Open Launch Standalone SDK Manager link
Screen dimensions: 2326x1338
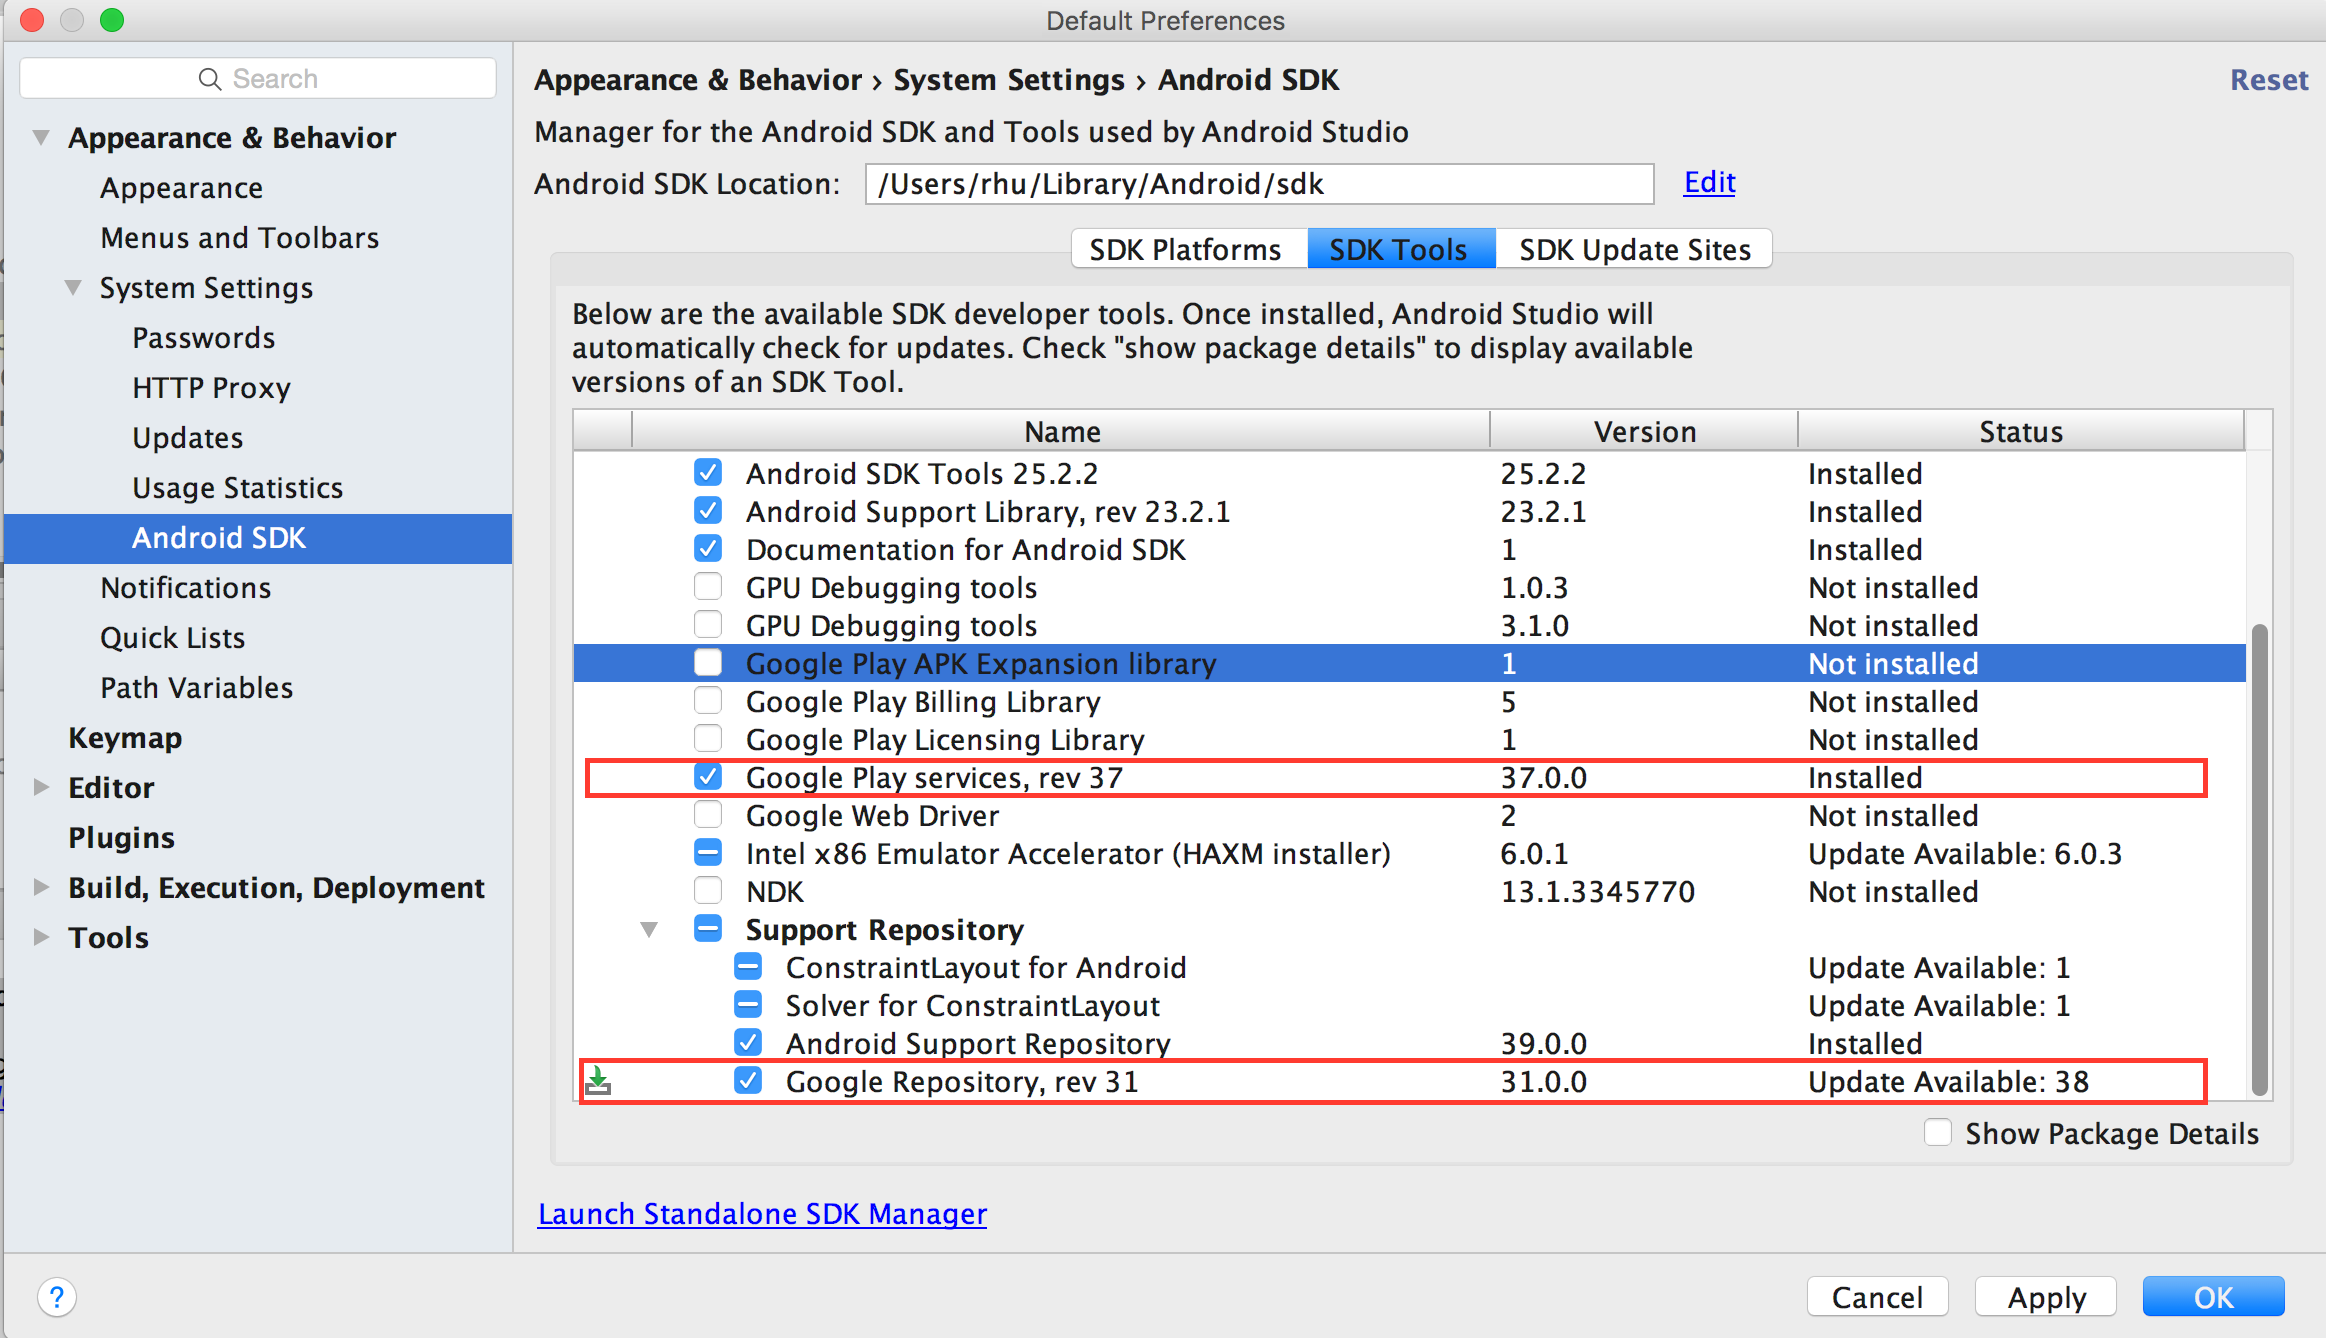[762, 1213]
